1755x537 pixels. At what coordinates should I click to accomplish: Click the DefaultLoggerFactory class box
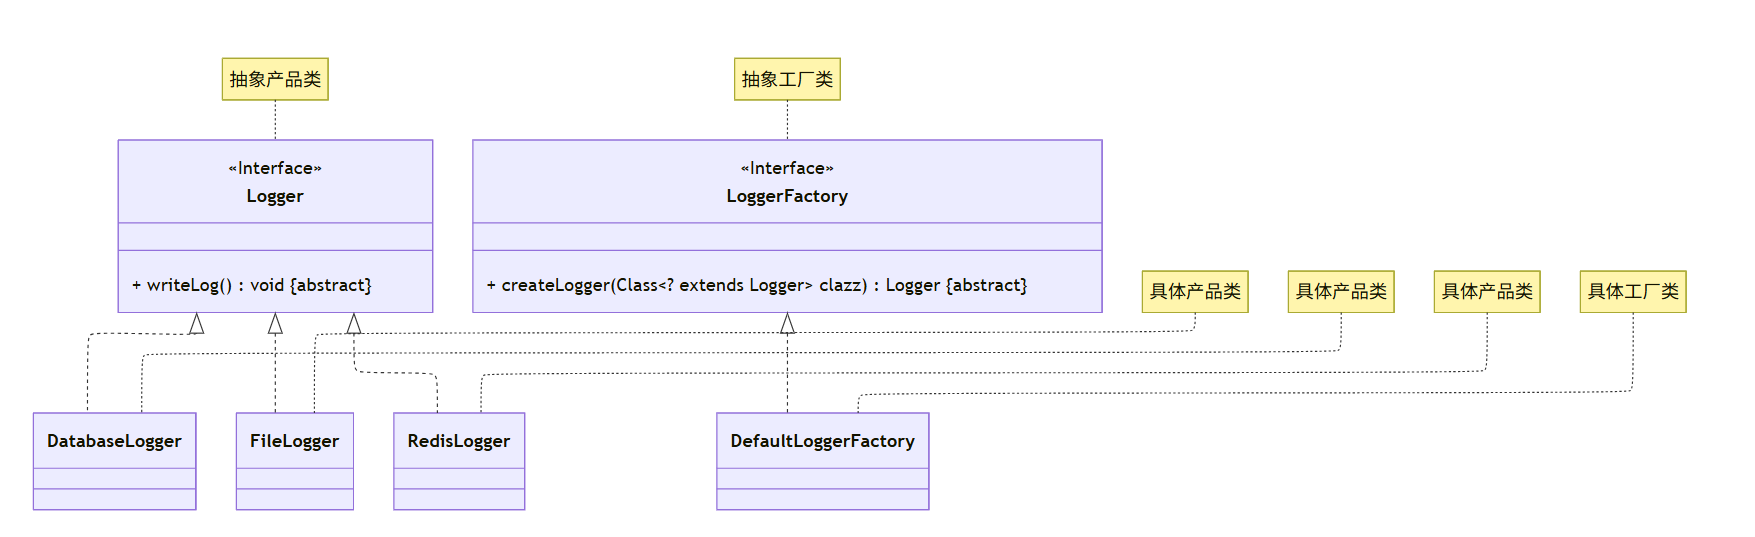tap(823, 461)
